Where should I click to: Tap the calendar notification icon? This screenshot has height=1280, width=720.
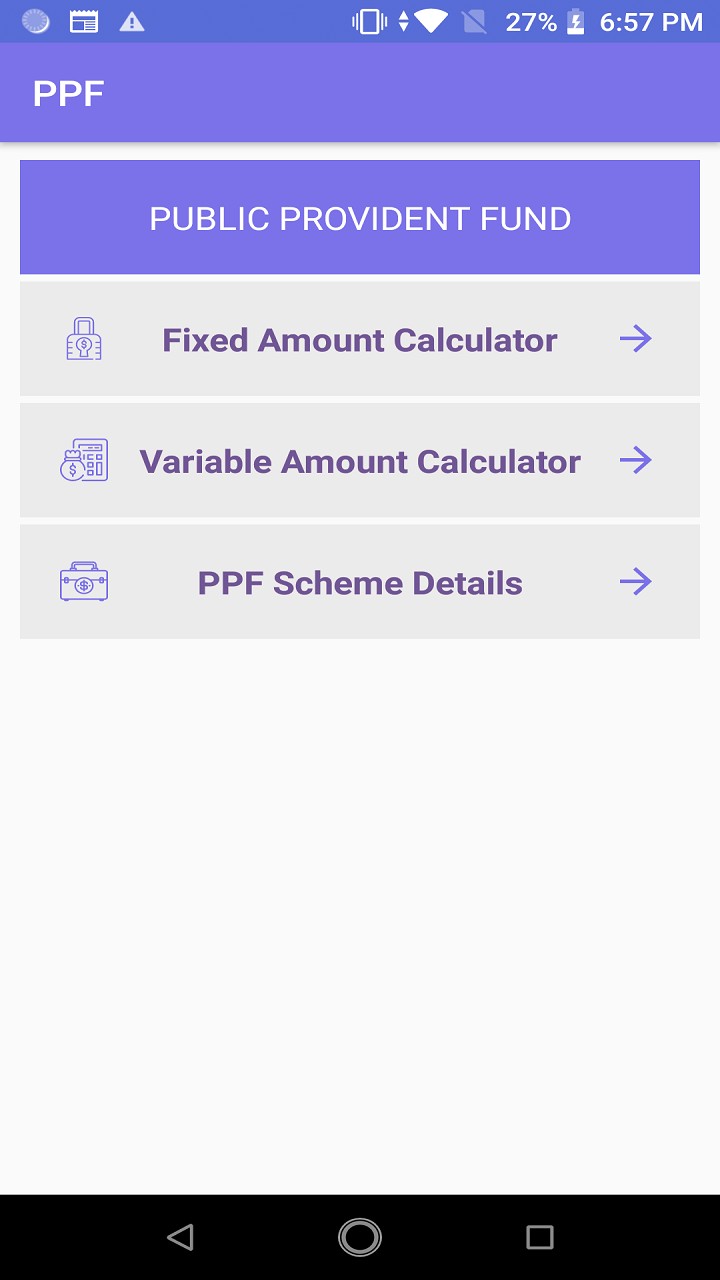(84, 22)
